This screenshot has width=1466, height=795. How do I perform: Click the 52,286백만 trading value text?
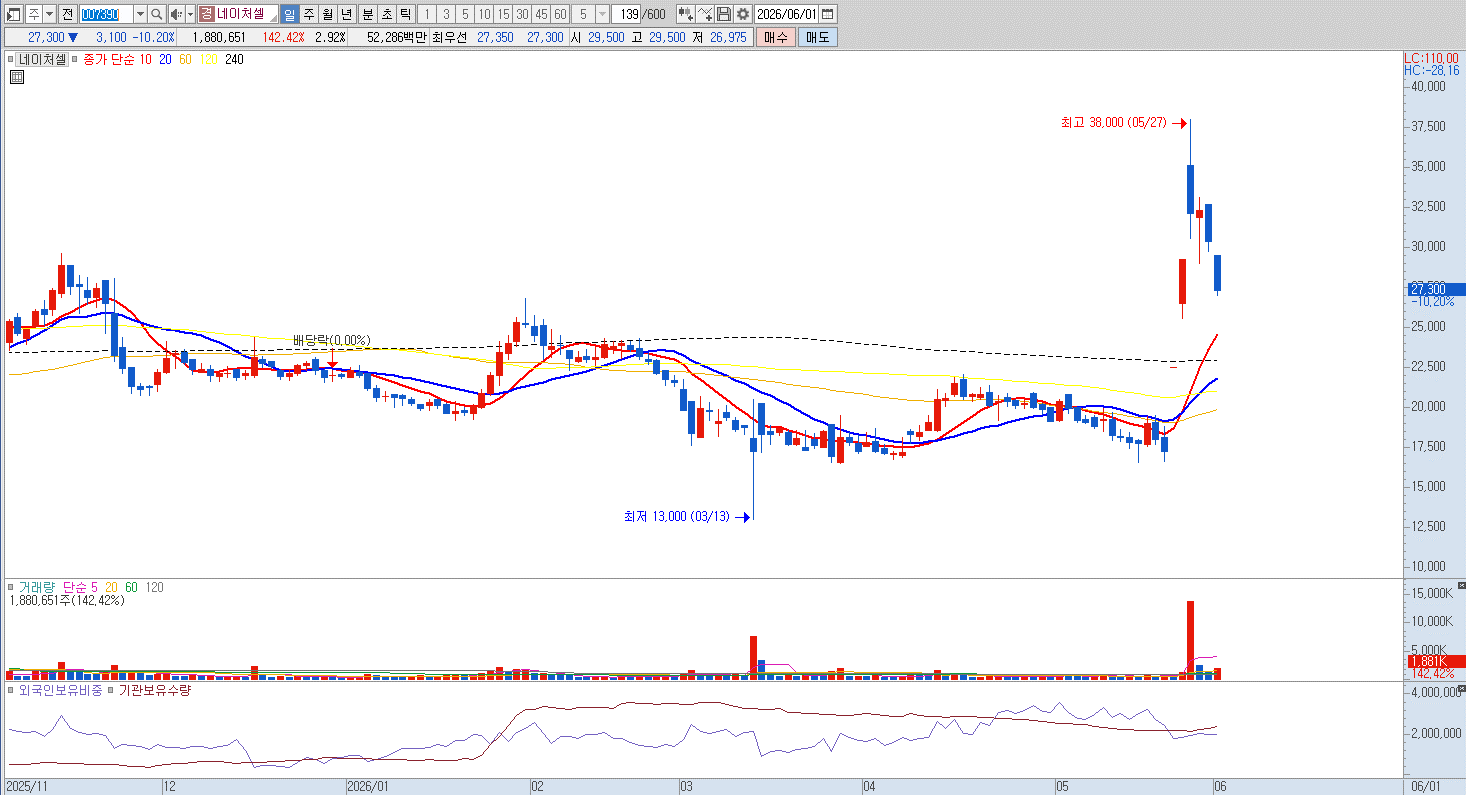click(x=396, y=37)
